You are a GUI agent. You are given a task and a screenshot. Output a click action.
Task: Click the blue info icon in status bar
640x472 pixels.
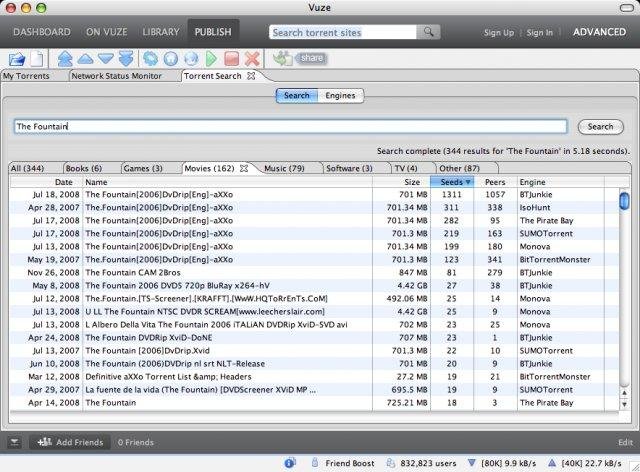(290, 463)
